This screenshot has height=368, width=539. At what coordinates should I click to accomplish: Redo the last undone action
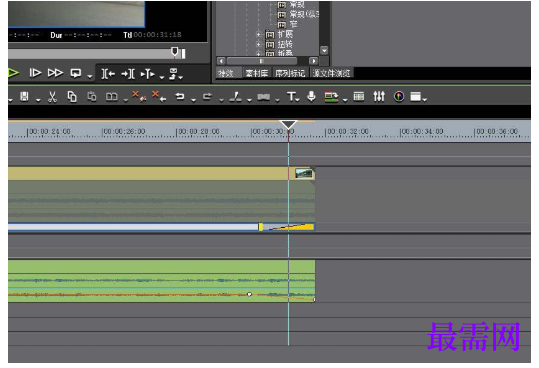(x=207, y=97)
